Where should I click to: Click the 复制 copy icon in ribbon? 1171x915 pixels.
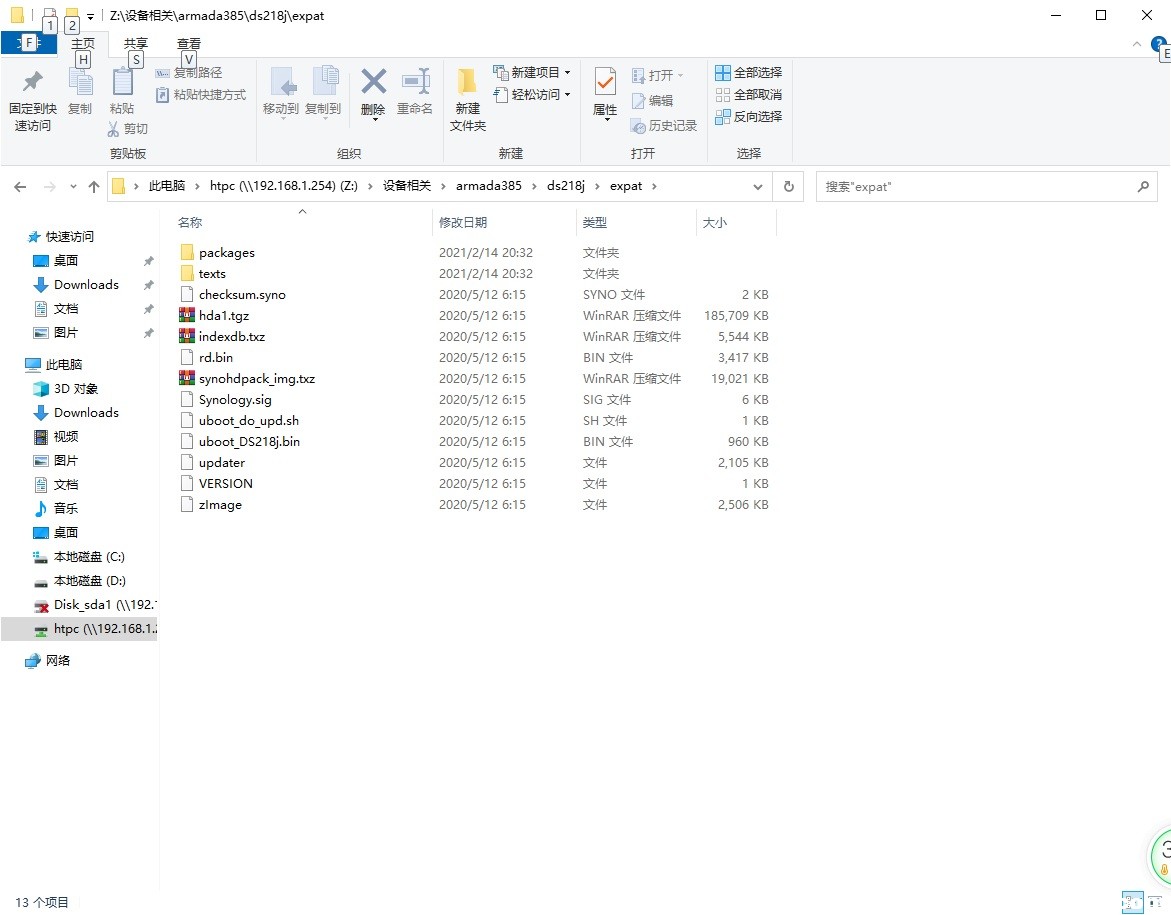point(80,91)
